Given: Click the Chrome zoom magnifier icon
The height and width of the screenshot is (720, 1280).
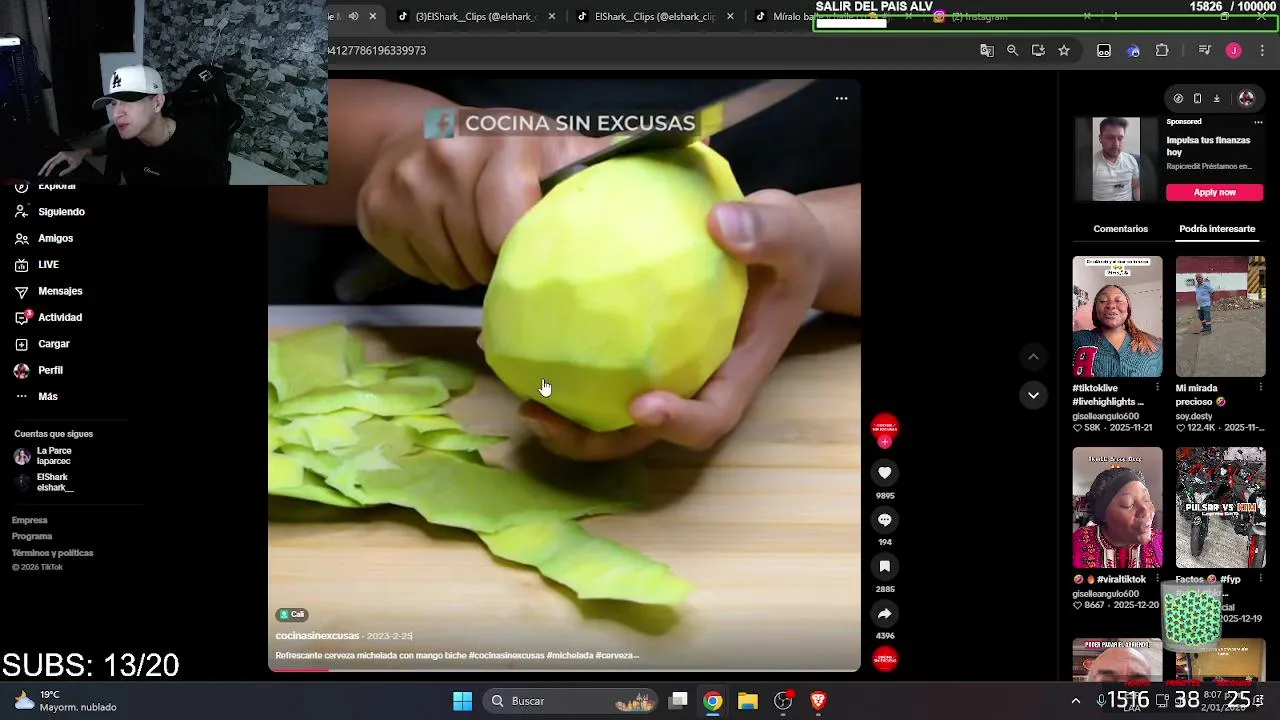Looking at the screenshot, I should point(1012,50).
